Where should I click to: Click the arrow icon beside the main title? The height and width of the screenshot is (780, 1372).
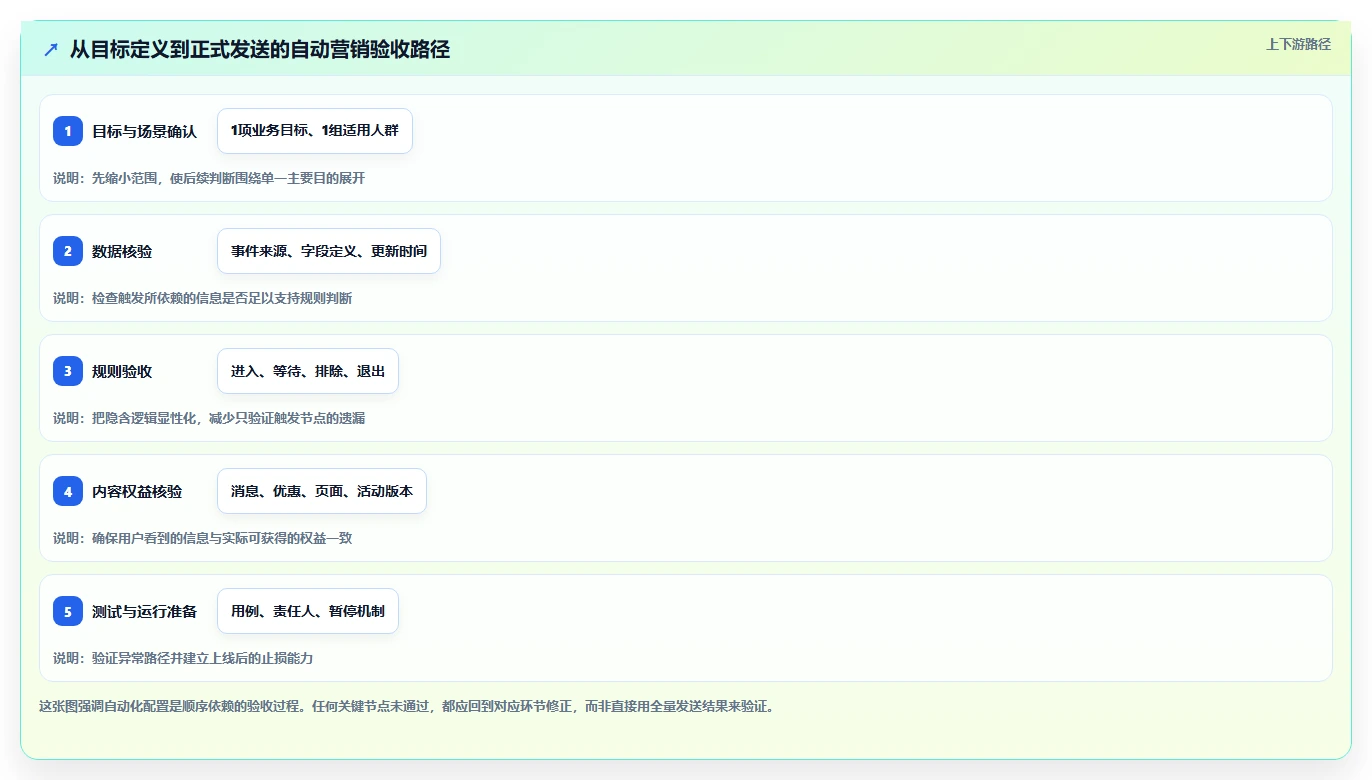(x=51, y=49)
